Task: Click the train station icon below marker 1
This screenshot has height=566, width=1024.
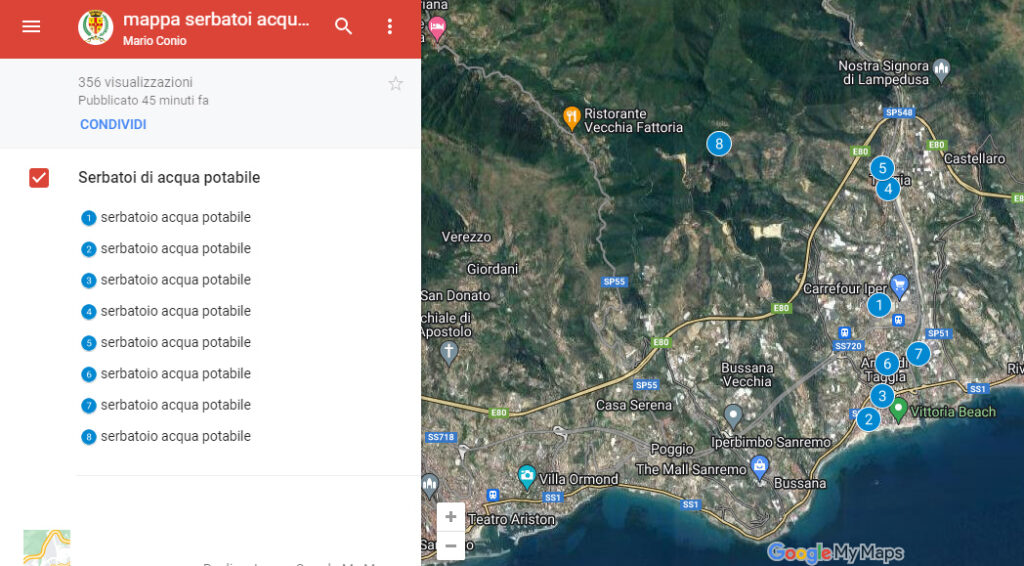Action: (x=899, y=321)
